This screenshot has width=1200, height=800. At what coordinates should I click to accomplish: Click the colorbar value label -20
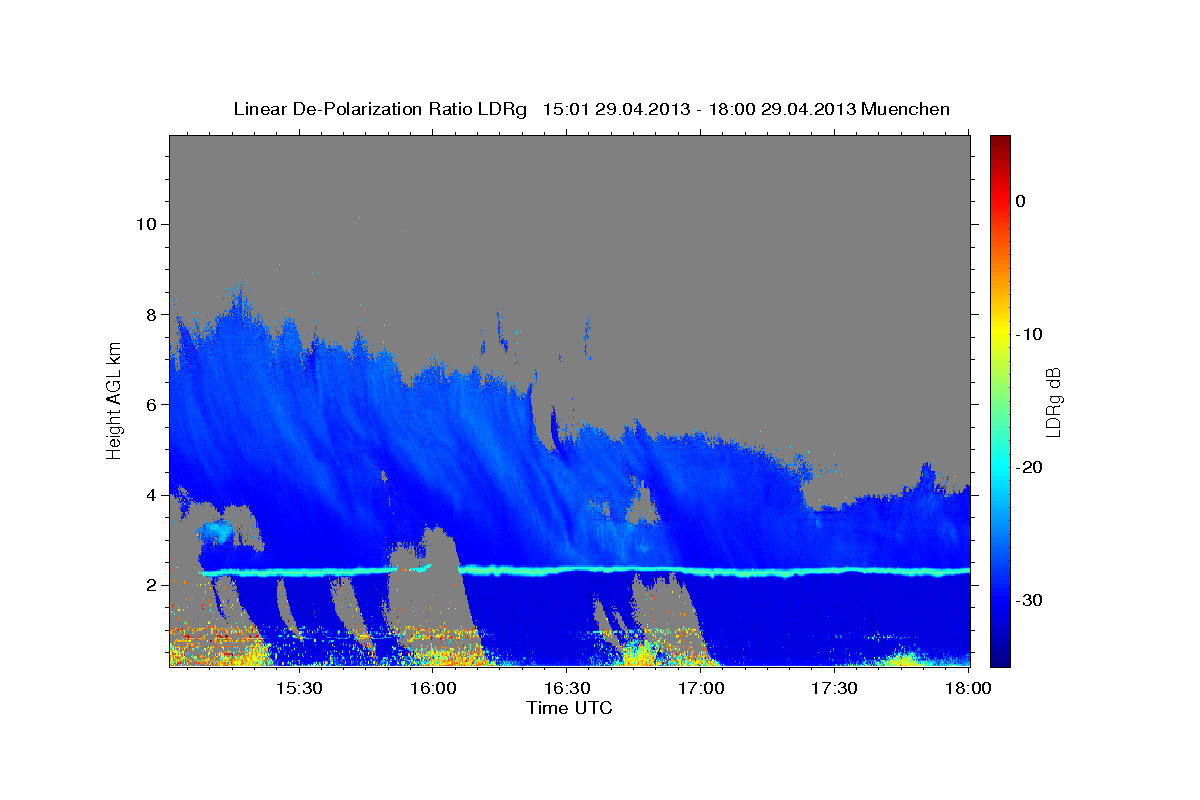1030,467
